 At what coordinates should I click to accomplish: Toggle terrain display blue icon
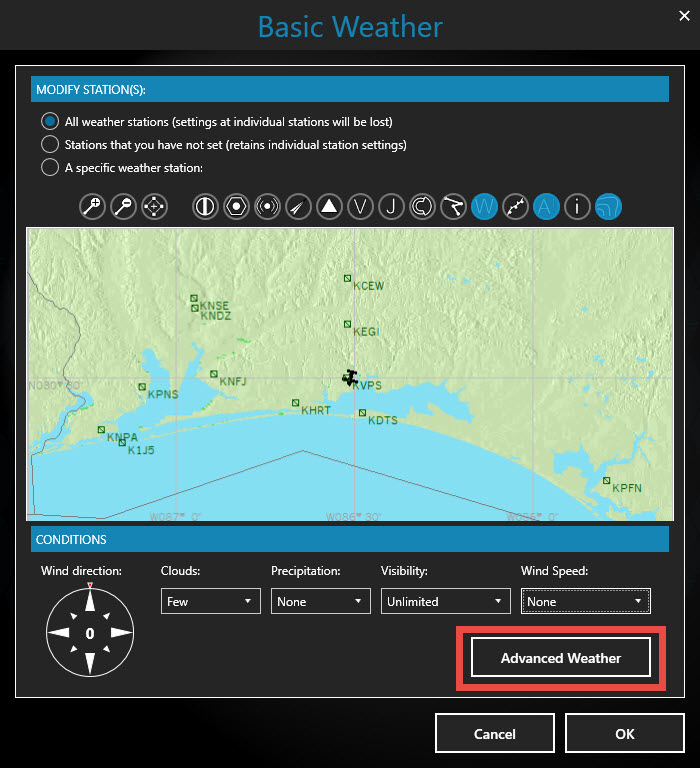(608, 207)
